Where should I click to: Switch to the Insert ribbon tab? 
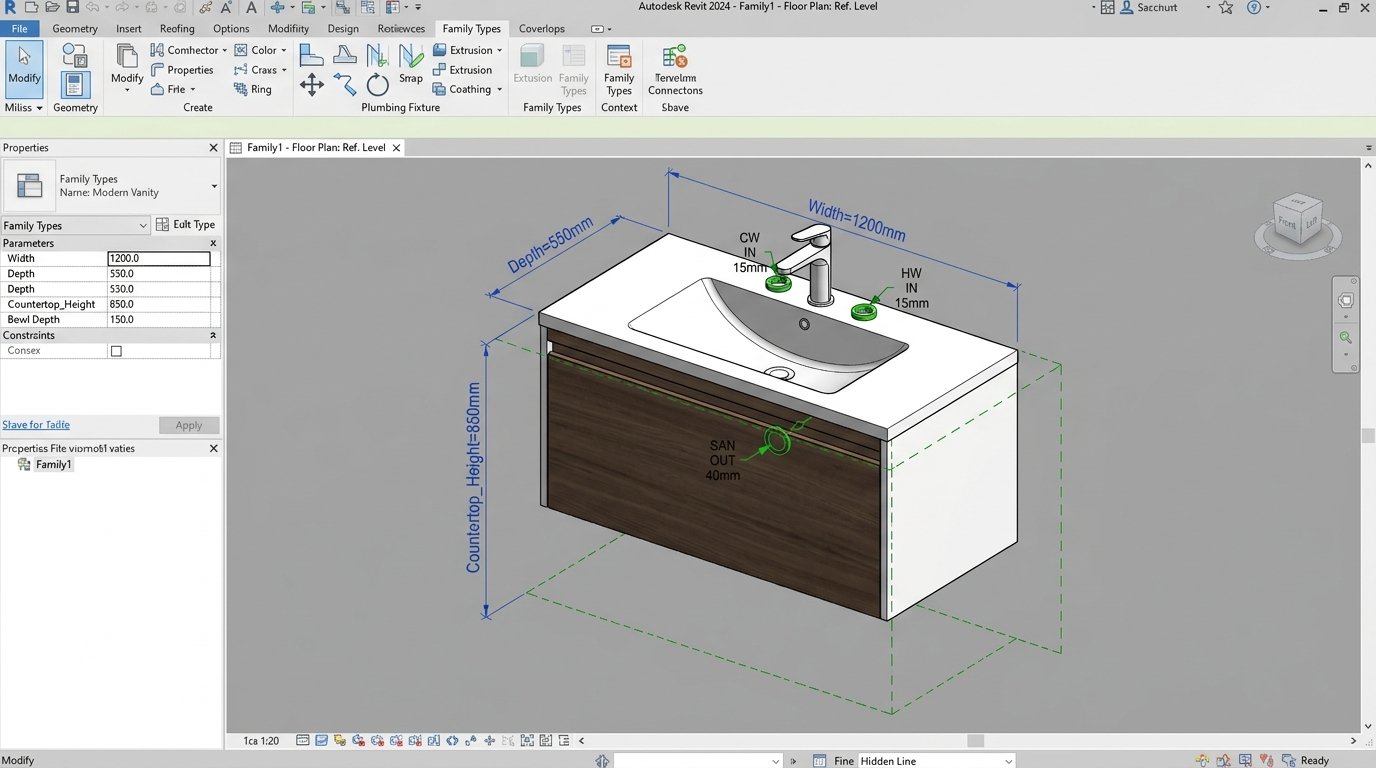coord(128,29)
